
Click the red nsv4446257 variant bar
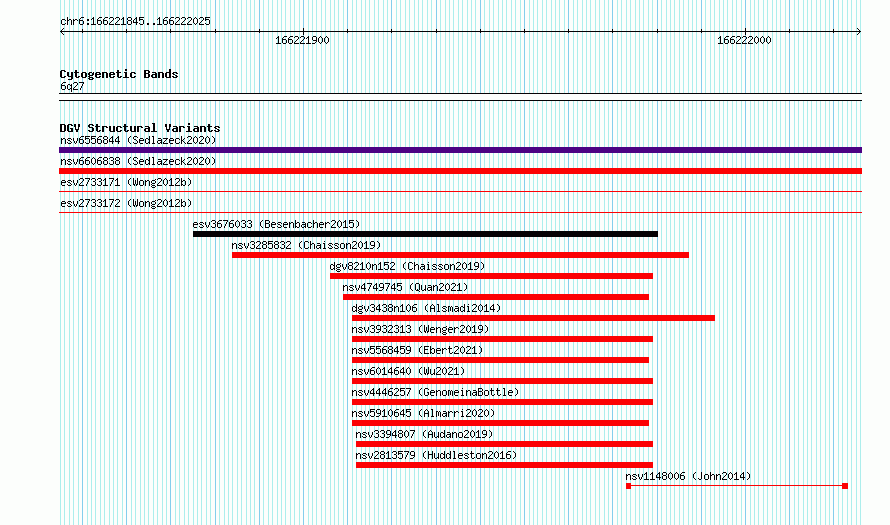502,402
